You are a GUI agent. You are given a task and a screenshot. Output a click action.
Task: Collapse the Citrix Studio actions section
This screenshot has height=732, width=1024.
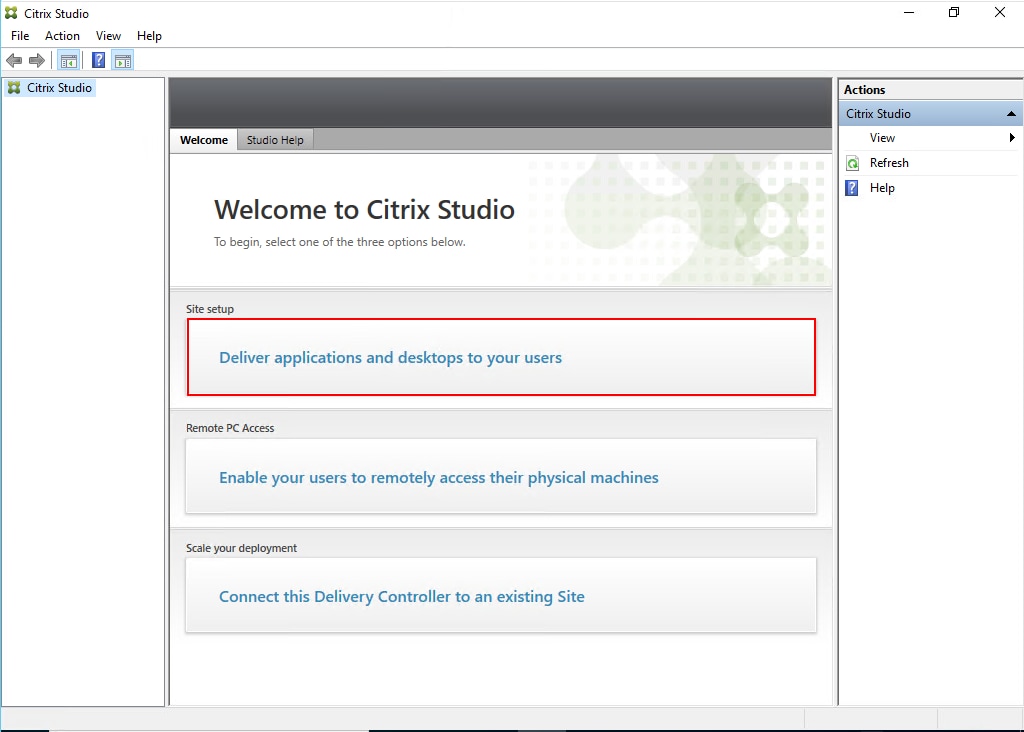(x=1011, y=114)
